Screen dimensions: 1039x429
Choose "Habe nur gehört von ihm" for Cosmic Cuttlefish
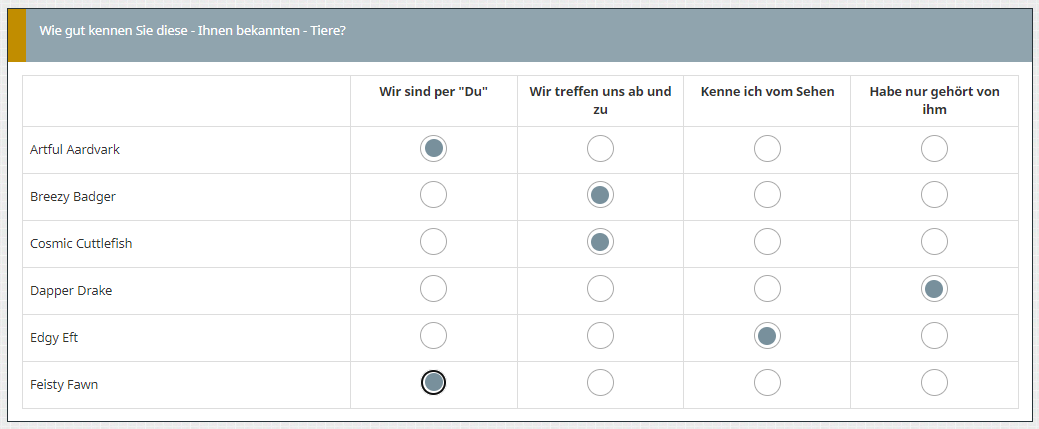[x=934, y=243]
